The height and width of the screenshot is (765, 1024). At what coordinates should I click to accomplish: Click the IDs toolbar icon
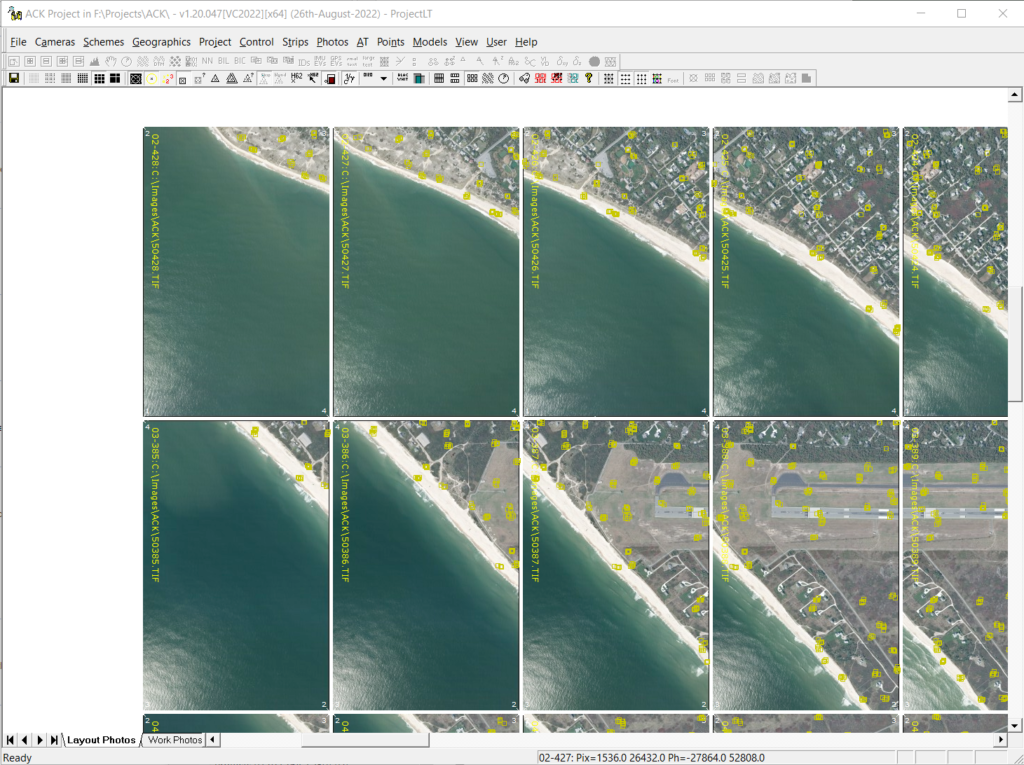tap(304, 61)
